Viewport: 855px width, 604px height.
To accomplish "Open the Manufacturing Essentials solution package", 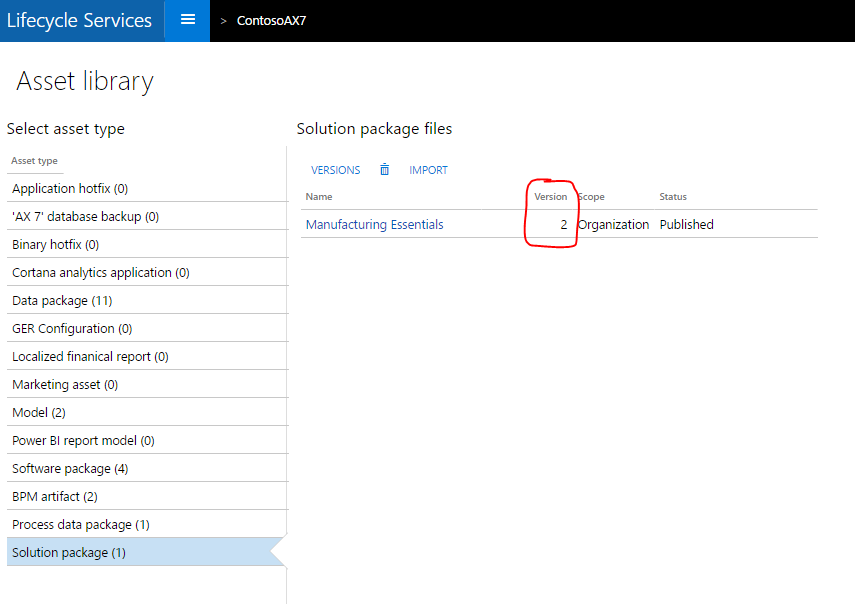I will (374, 225).
